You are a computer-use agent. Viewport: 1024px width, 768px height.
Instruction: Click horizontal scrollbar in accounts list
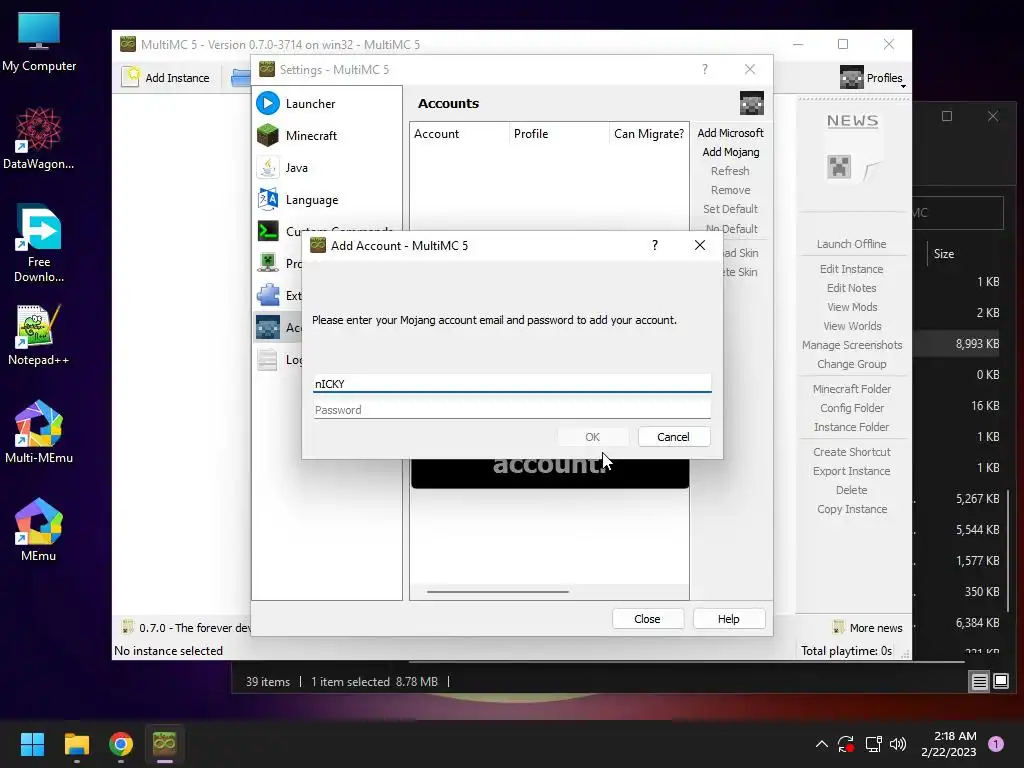coord(497,592)
